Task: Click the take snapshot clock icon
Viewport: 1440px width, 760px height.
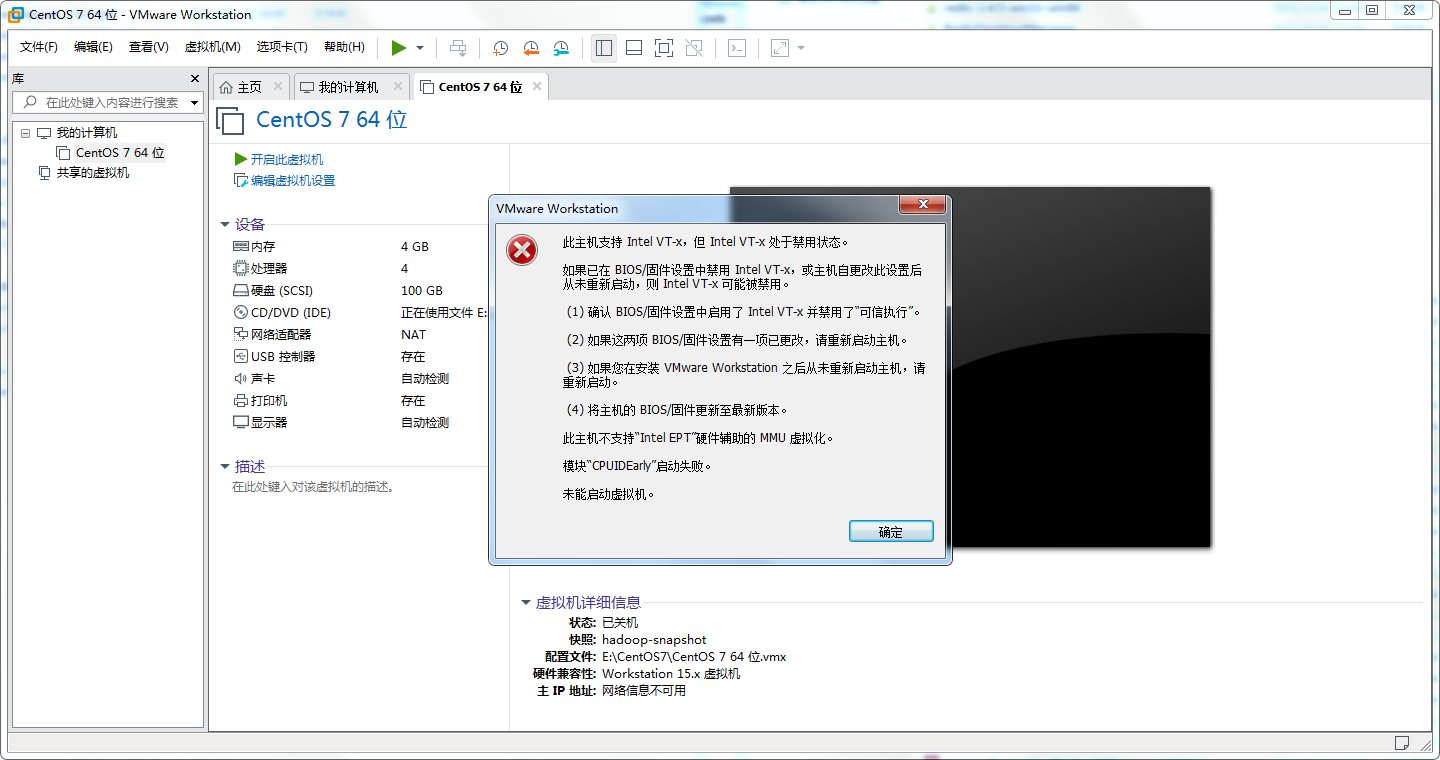Action: [501, 47]
